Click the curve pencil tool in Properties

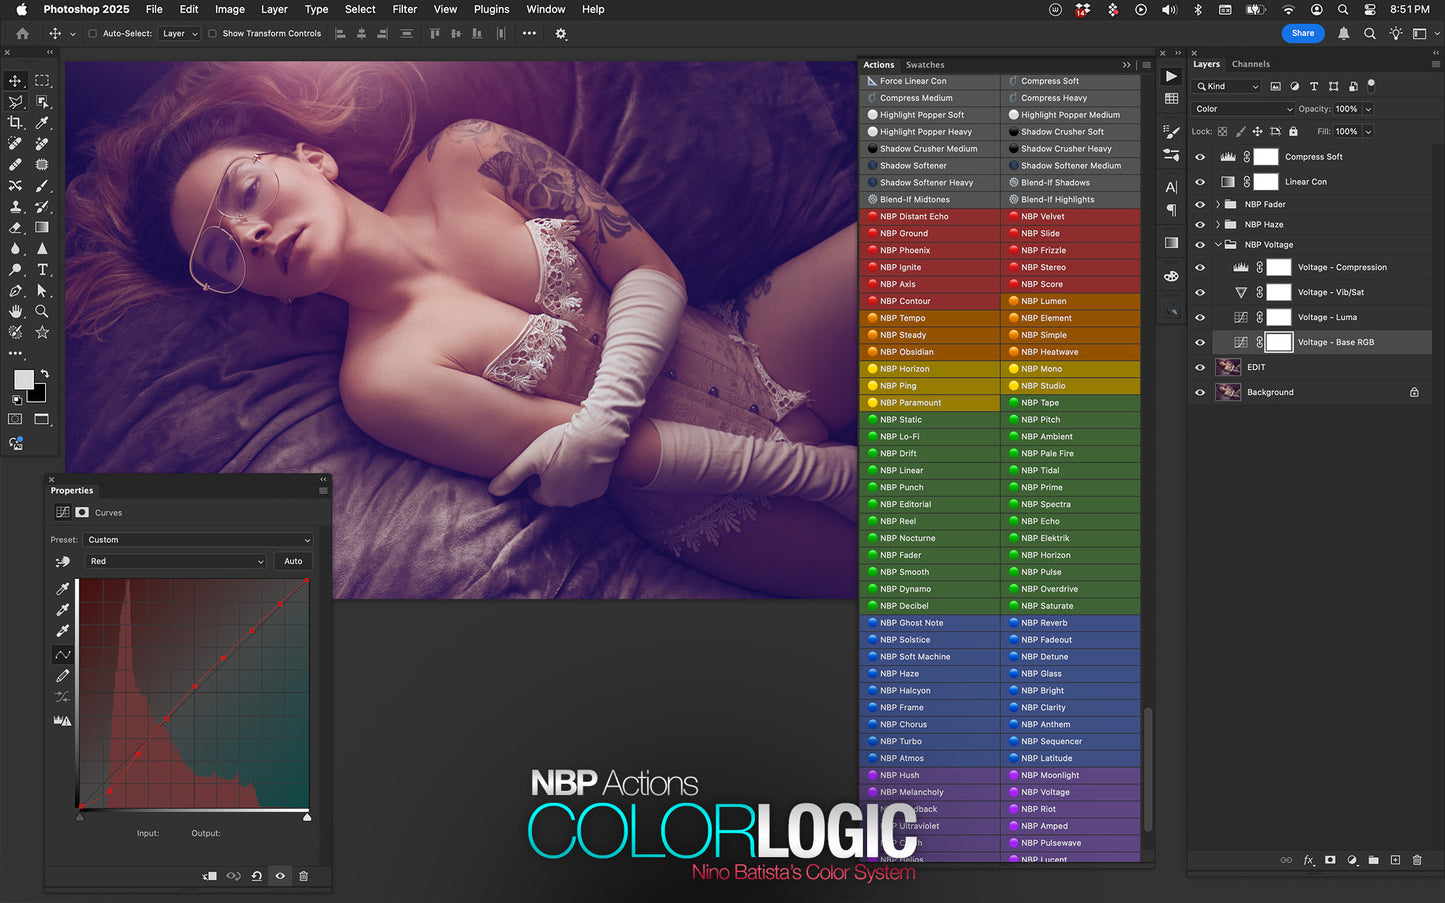tap(62, 676)
